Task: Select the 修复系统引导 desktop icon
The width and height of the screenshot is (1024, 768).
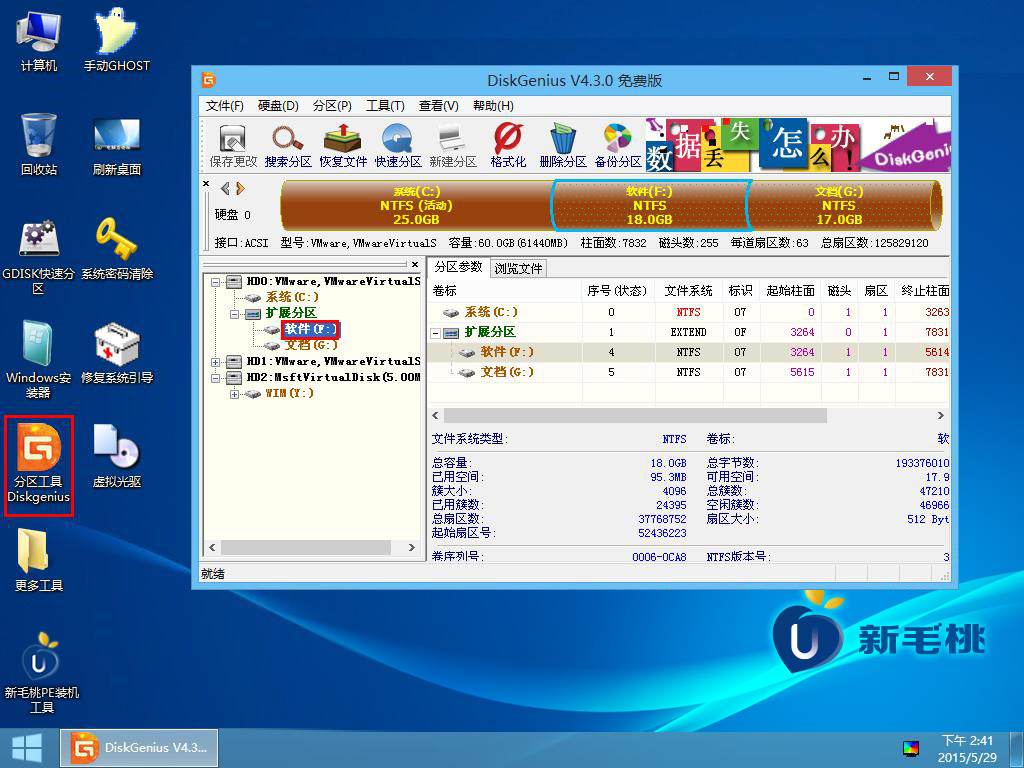Action: coord(117,353)
